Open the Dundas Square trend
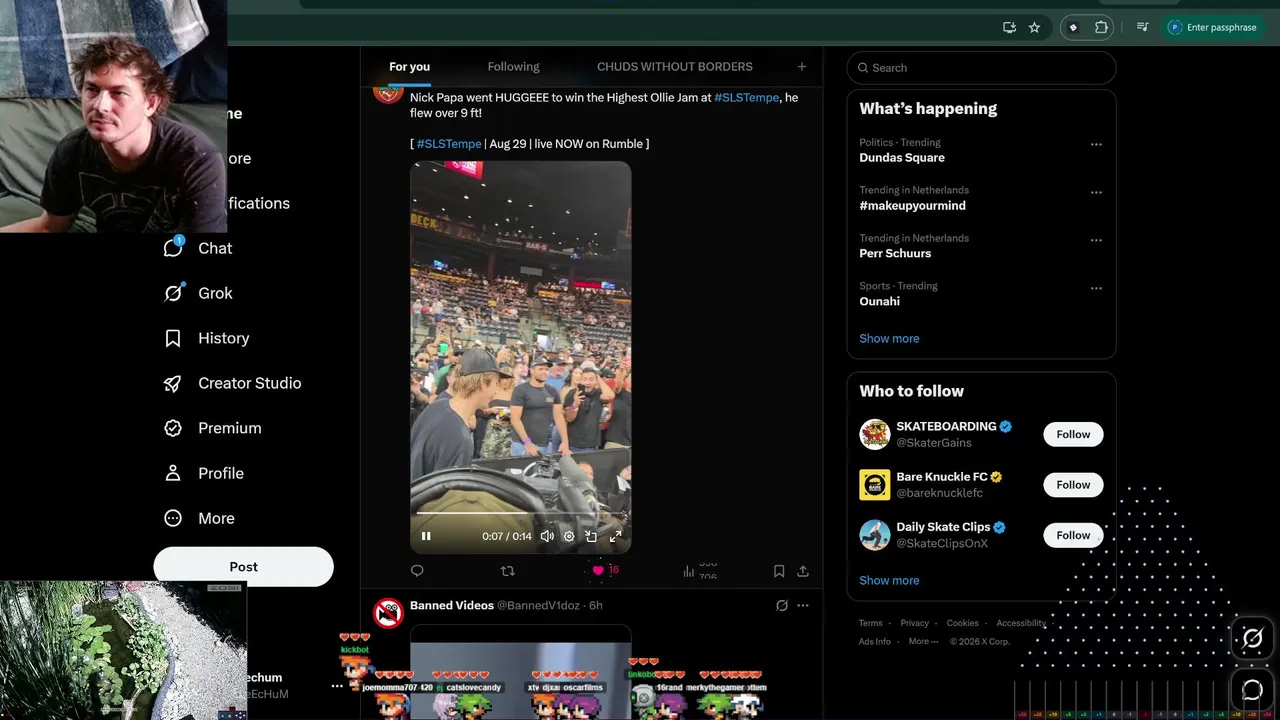The width and height of the screenshot is (1280, 720). click(902, 158)
